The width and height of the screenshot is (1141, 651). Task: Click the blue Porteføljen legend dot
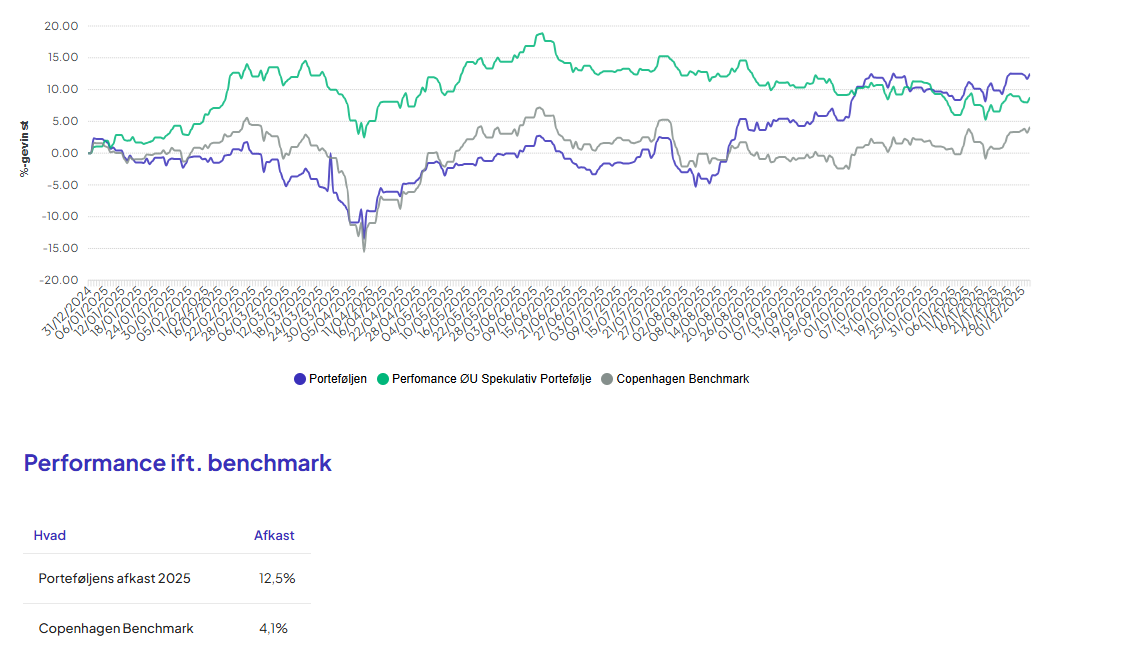pyautogui.click(x=300, y=379)
